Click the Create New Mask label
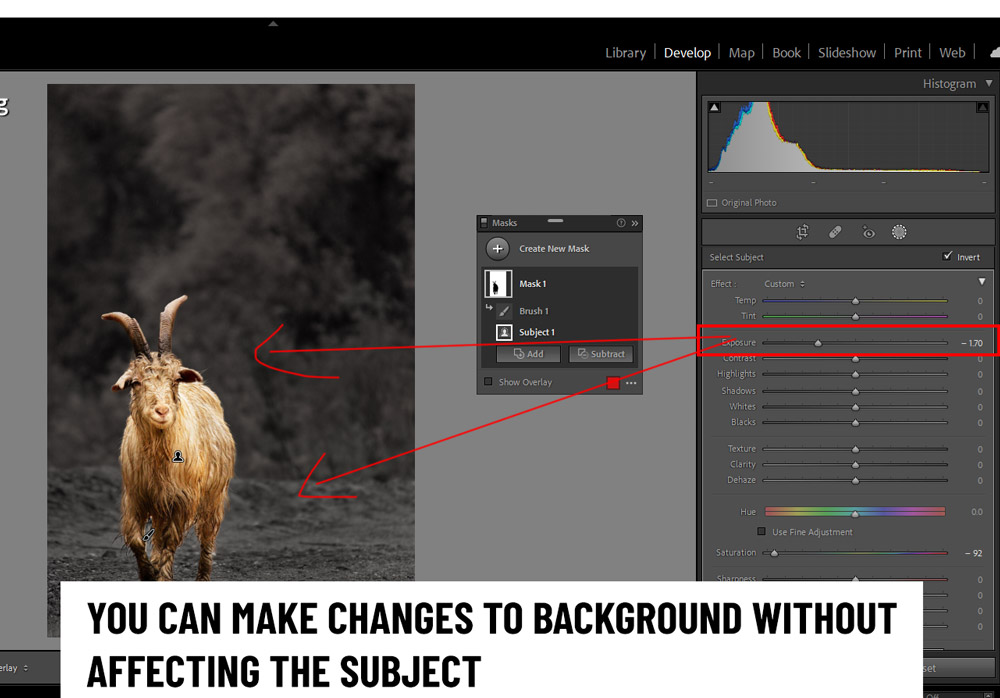The width and height of the screenshot is (1000, 698). 554,249
